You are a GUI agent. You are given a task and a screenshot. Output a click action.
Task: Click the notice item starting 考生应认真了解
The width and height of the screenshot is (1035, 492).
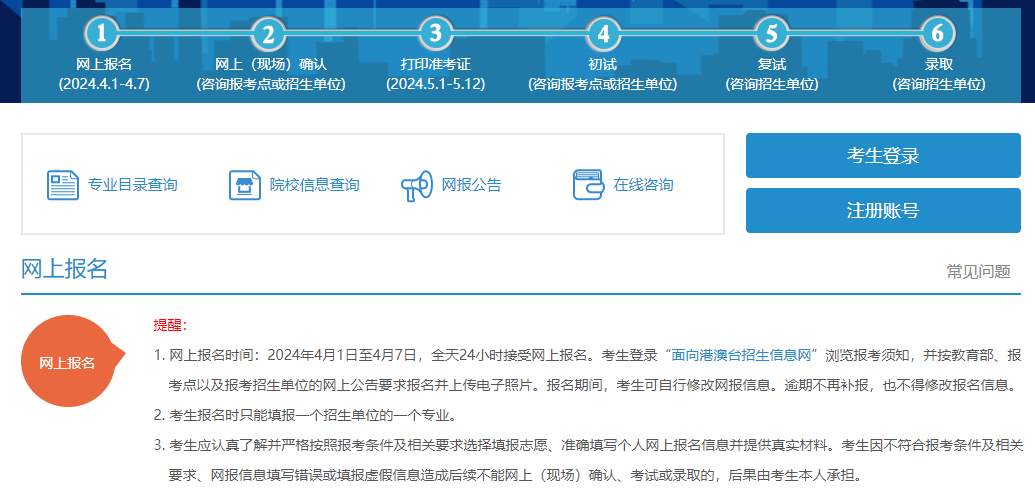[588, 460]
